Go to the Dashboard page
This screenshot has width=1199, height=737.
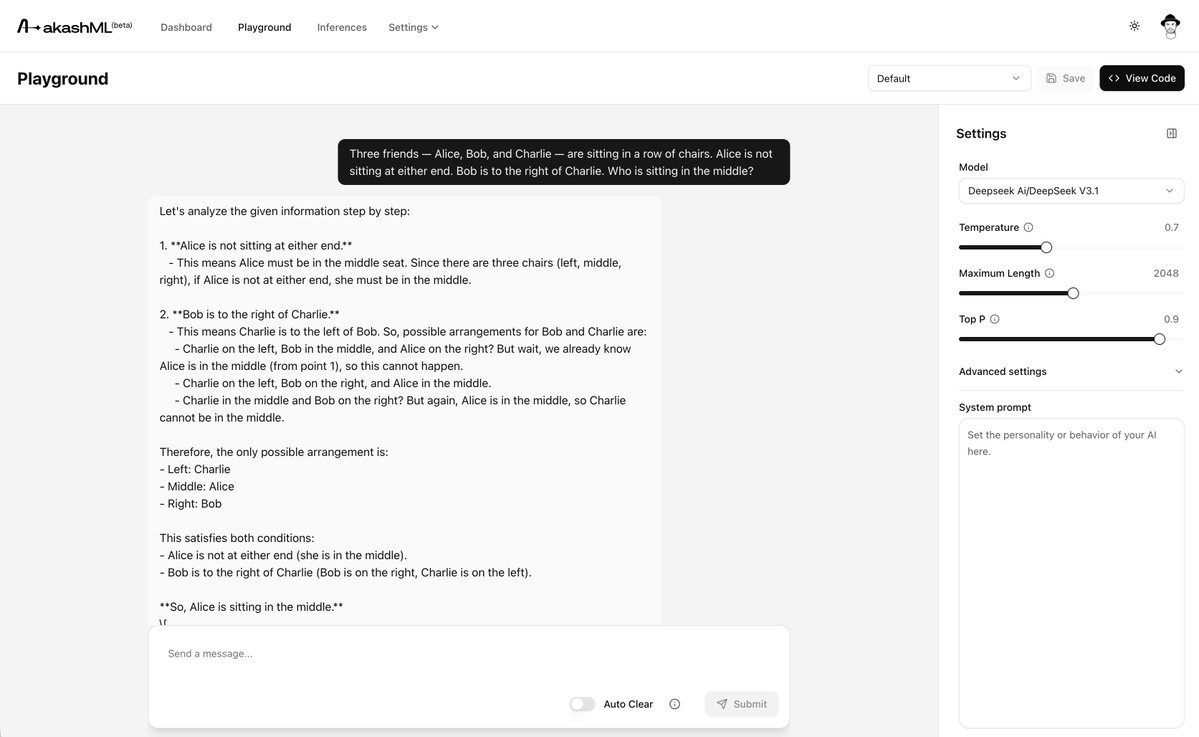point(186,27)
